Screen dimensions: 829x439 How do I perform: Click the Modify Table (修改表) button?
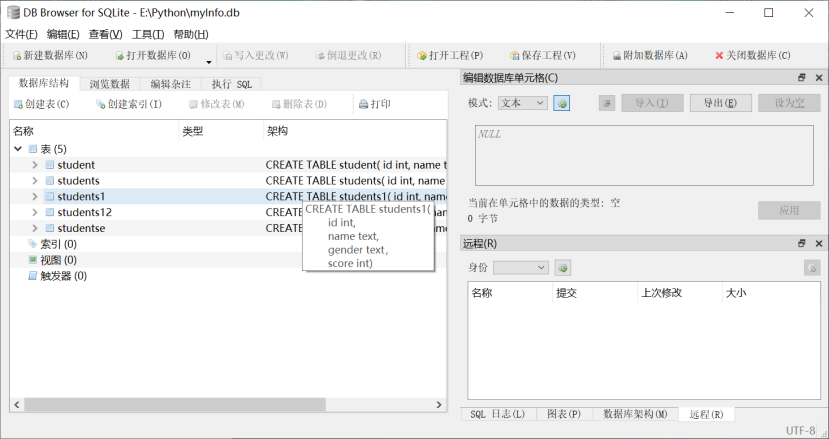coord(217,104)
